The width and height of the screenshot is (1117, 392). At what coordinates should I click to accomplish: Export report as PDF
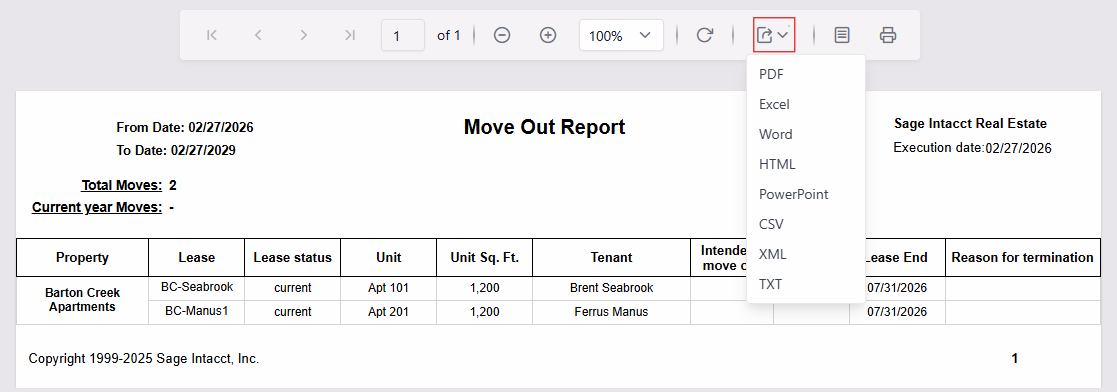click(x=806, y=74)
